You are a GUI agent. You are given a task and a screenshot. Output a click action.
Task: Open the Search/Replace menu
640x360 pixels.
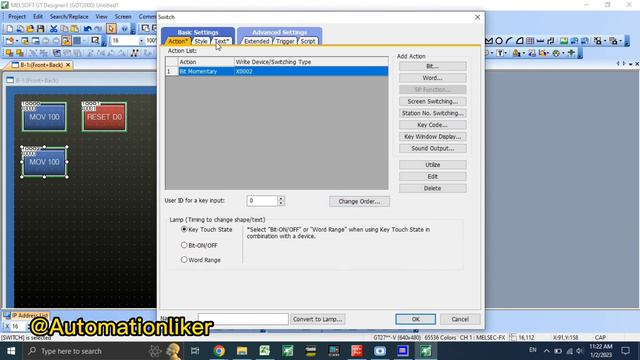[x=69, y=17]
